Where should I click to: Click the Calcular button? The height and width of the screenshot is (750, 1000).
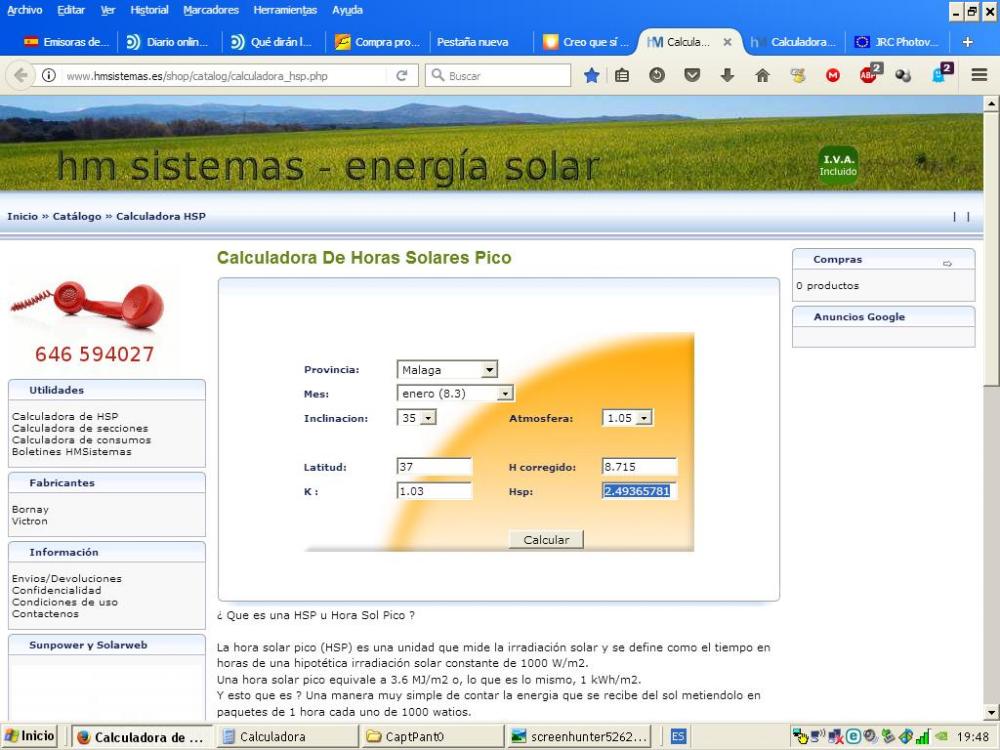546,540
